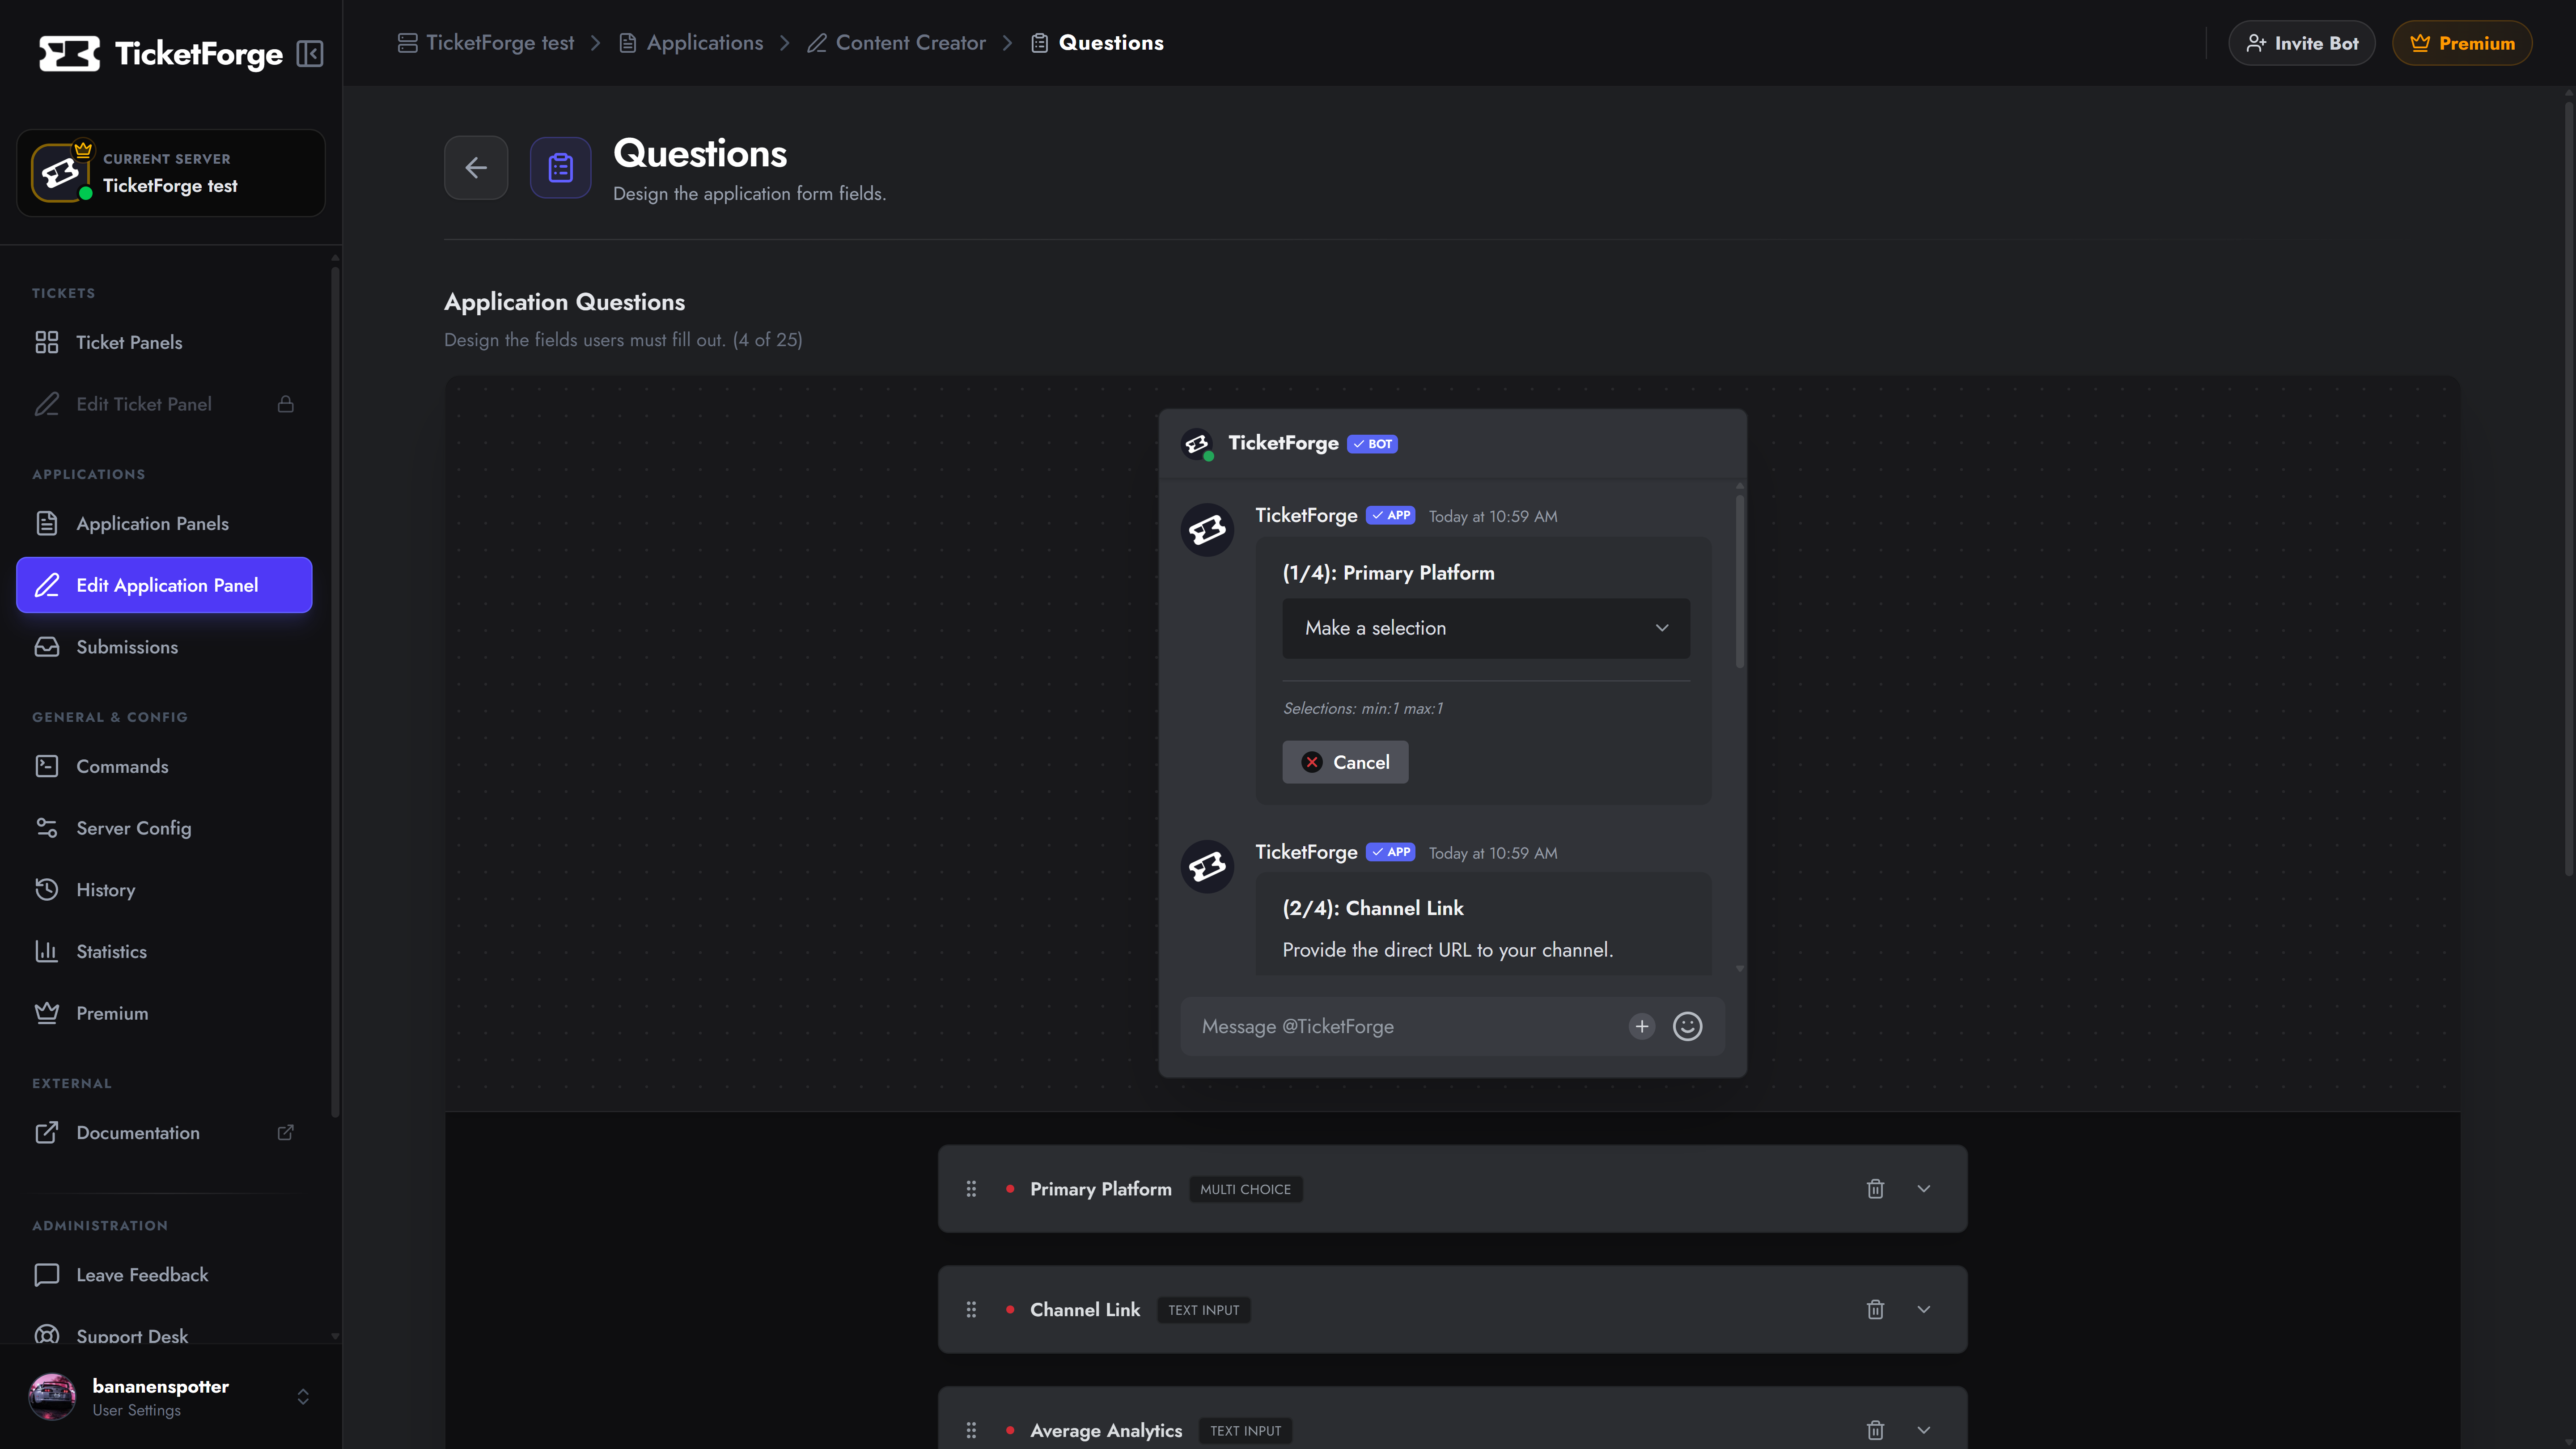Open Application Panels in the sidebar
This screenshot has height=1449, width=2576.
pos(164,523)
